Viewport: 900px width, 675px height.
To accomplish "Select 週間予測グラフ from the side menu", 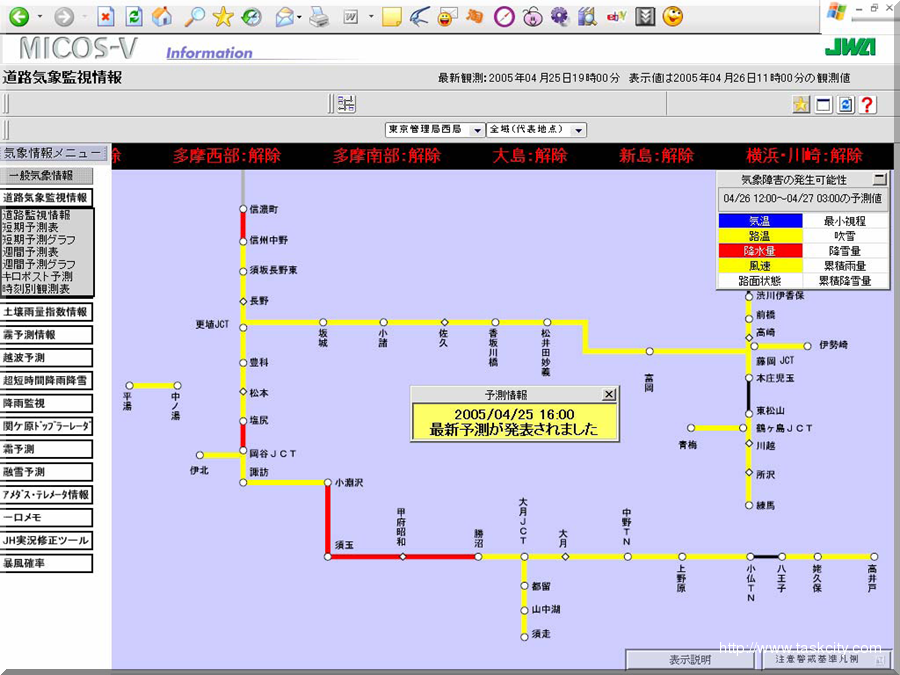I will point(39,264).
